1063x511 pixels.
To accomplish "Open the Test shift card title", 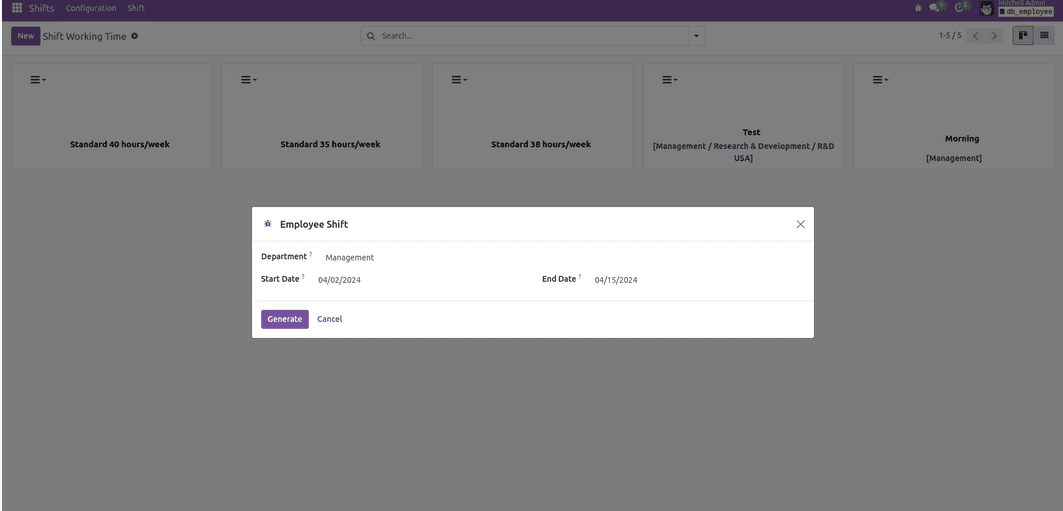I will click(x=751, y=132).
